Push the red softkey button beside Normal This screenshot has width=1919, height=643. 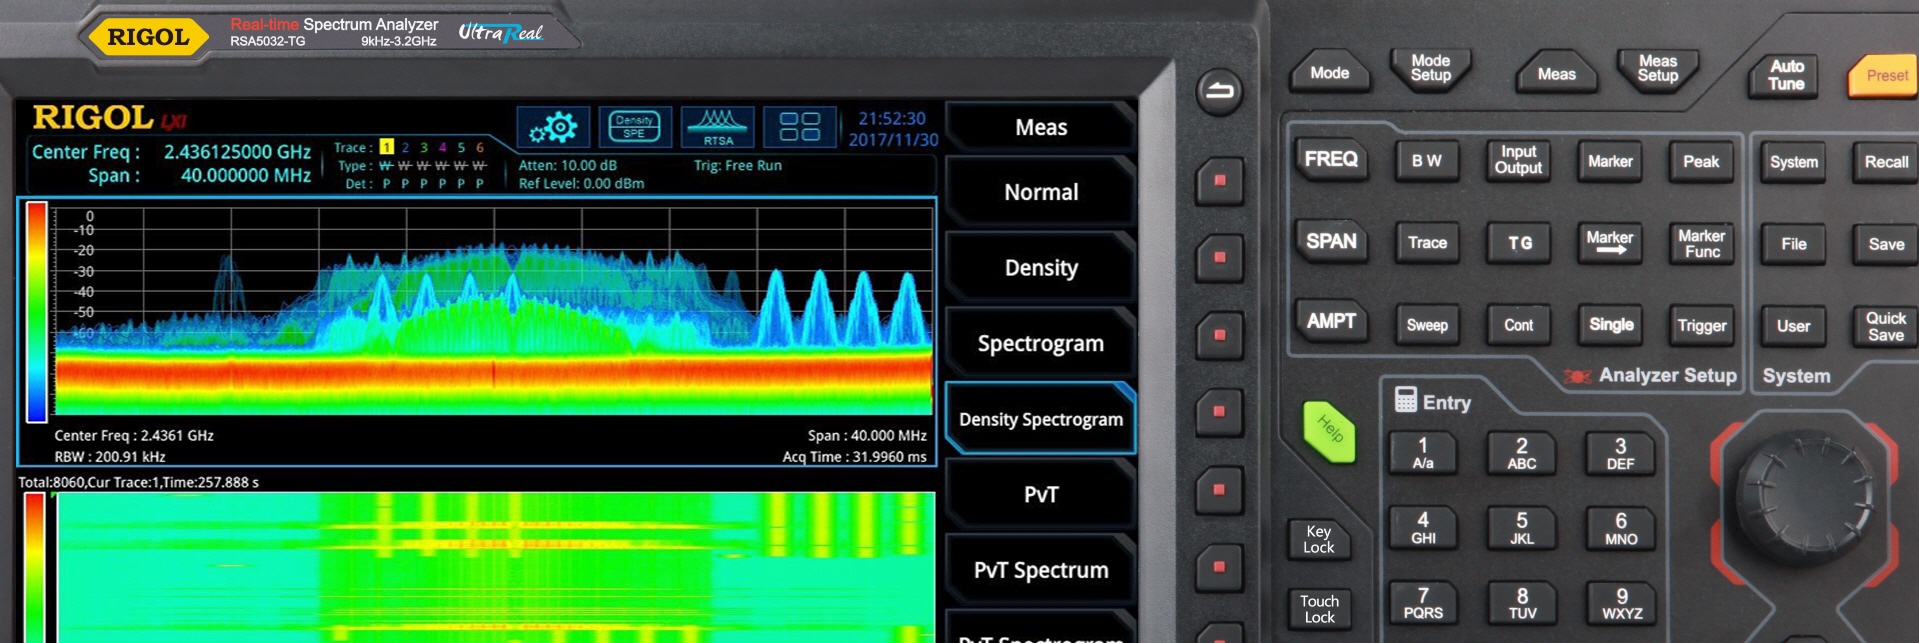pyautogui.click(x=1219, y=181)
